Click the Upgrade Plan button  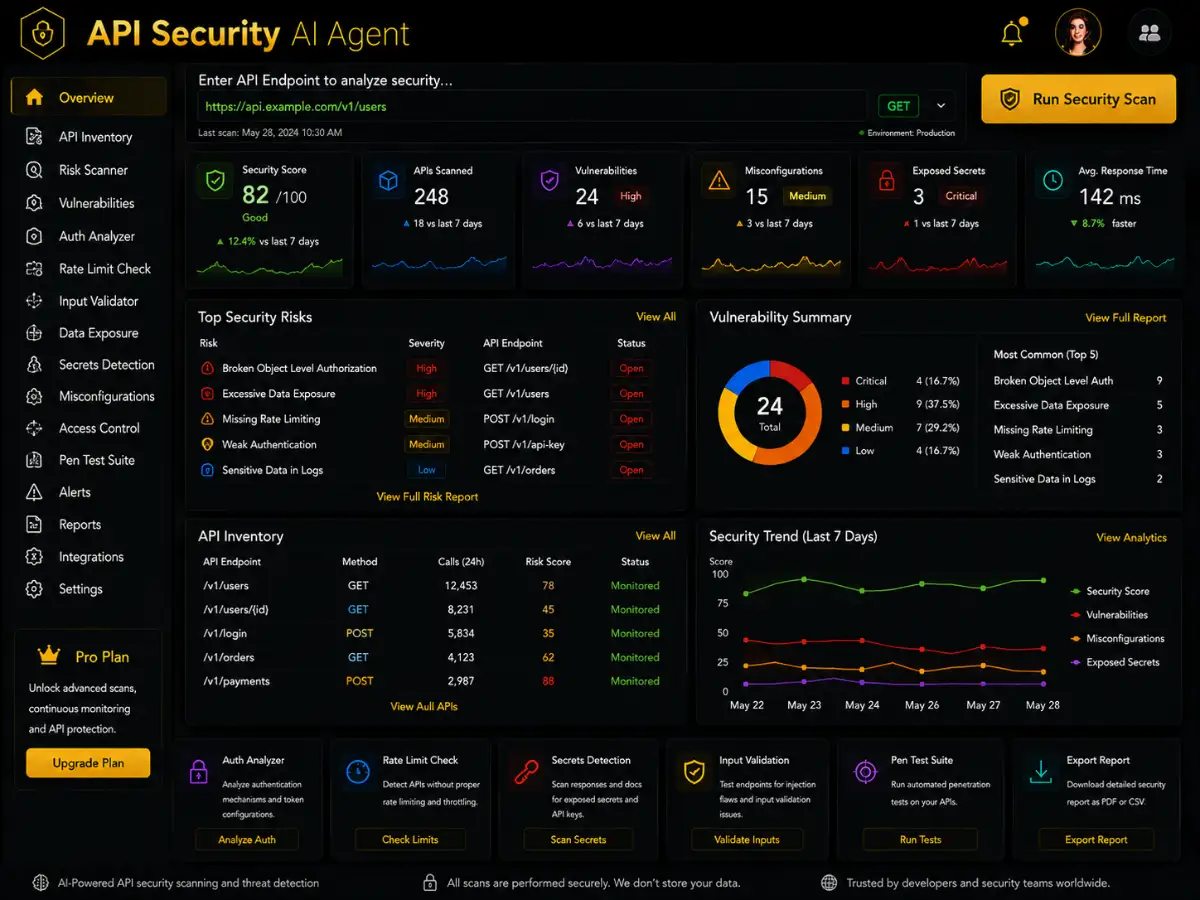pyautogui.click(x=88, y=763)
